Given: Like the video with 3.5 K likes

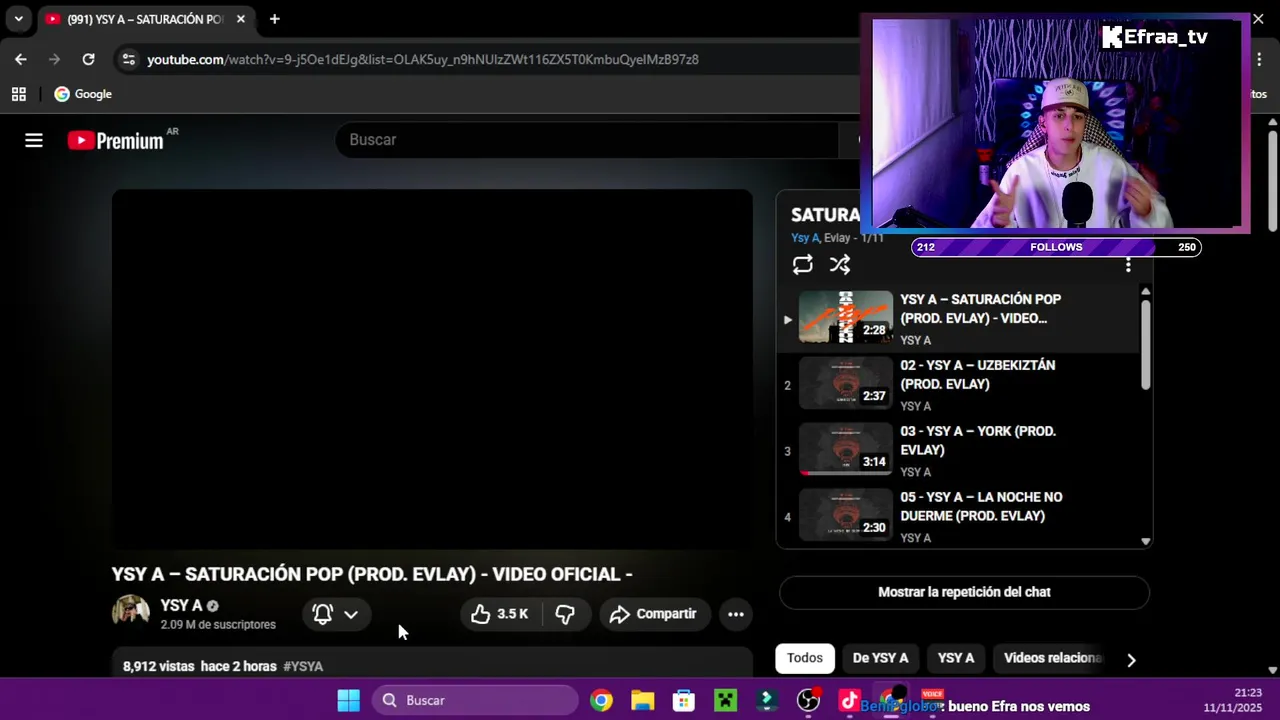Looking at the screenshot, I should [x=499, y=614].
